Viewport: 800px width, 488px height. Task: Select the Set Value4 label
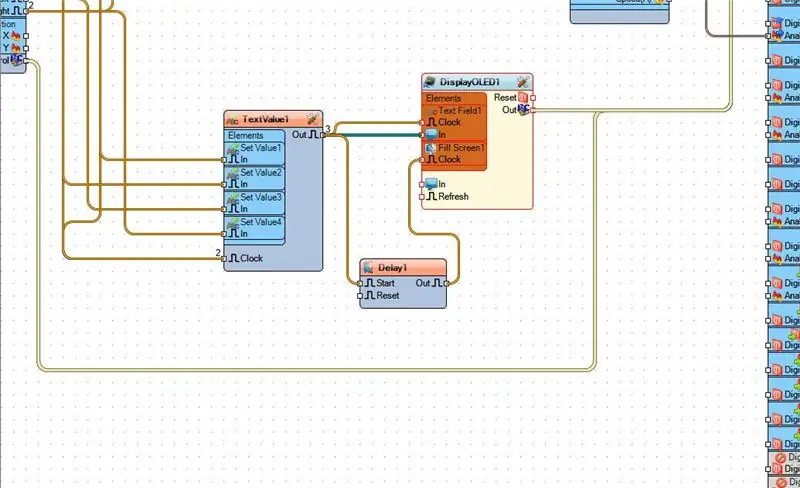[261, 222]
